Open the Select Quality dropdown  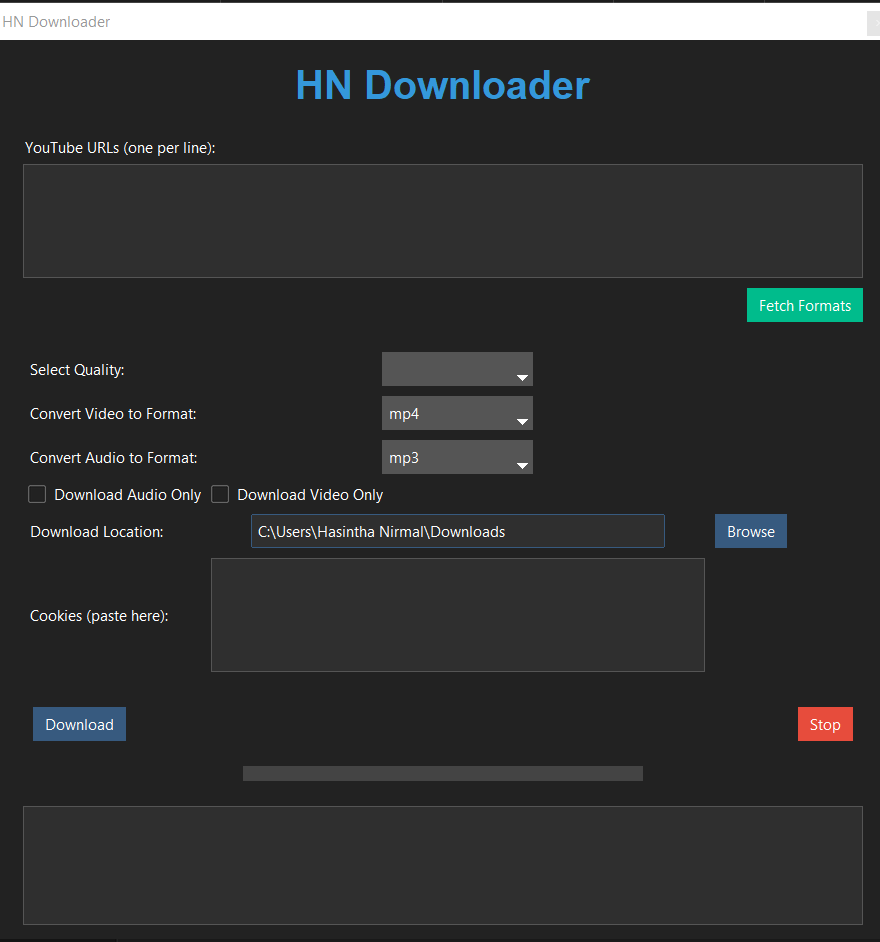coord(457,369)
